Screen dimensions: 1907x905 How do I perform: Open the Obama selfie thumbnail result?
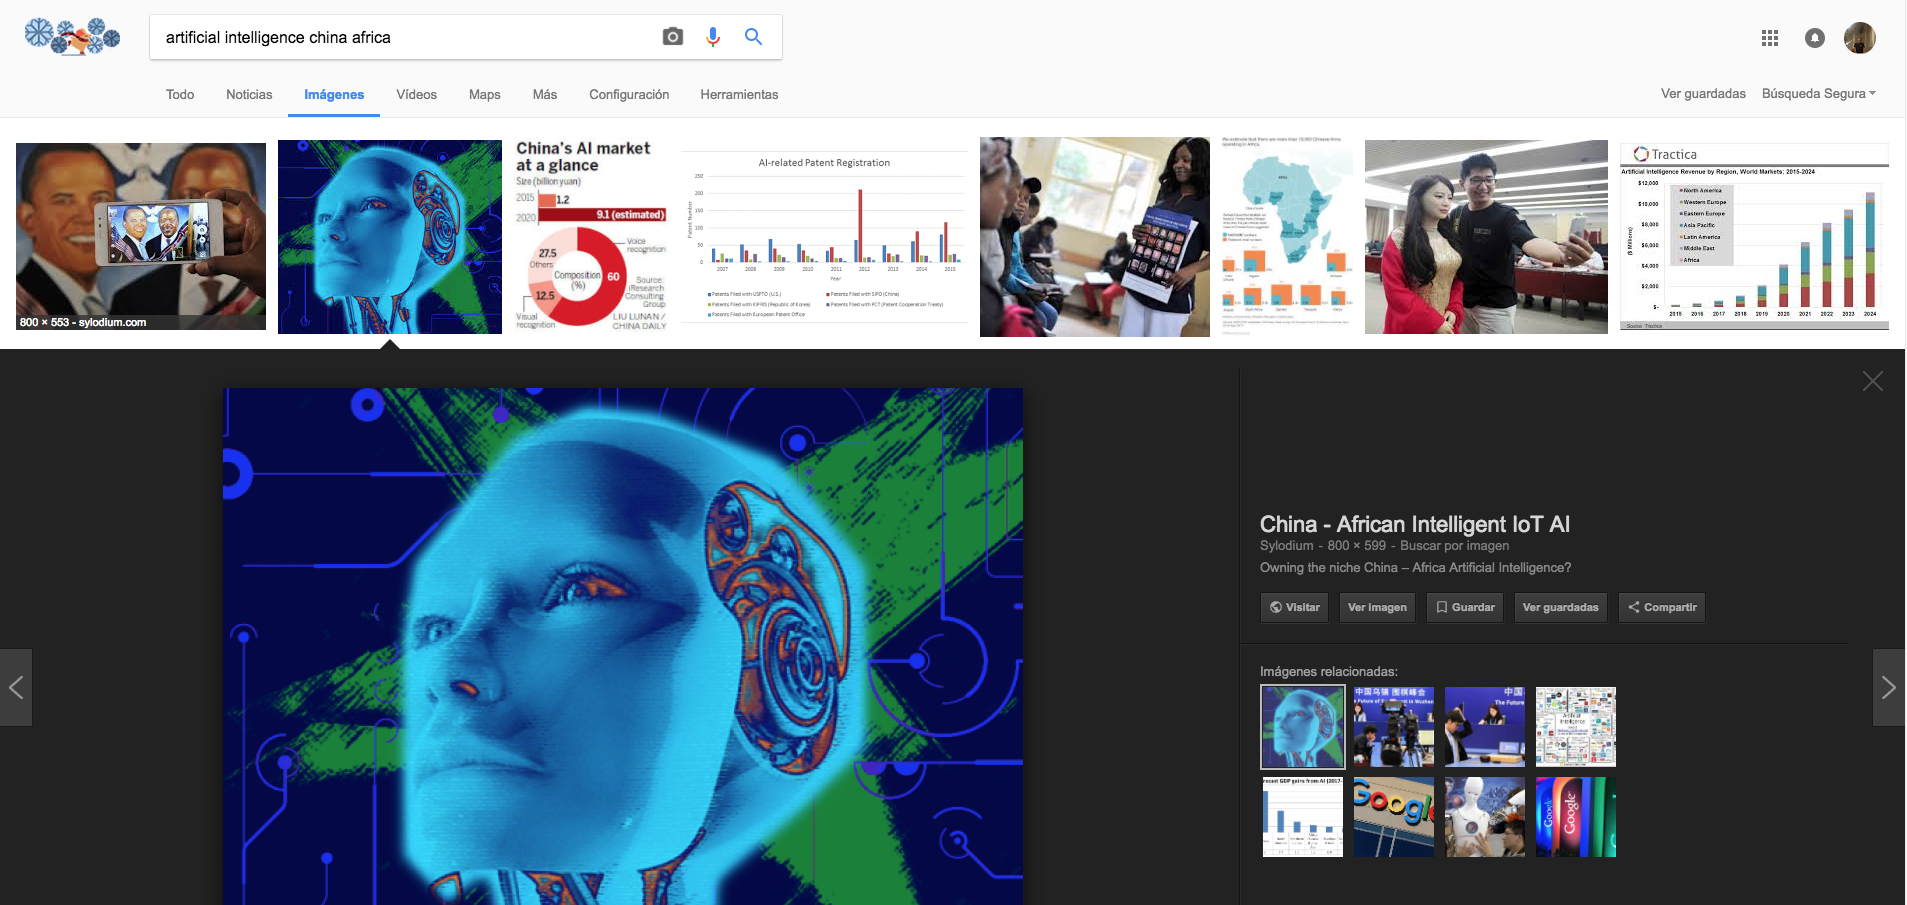coord(141,236)
